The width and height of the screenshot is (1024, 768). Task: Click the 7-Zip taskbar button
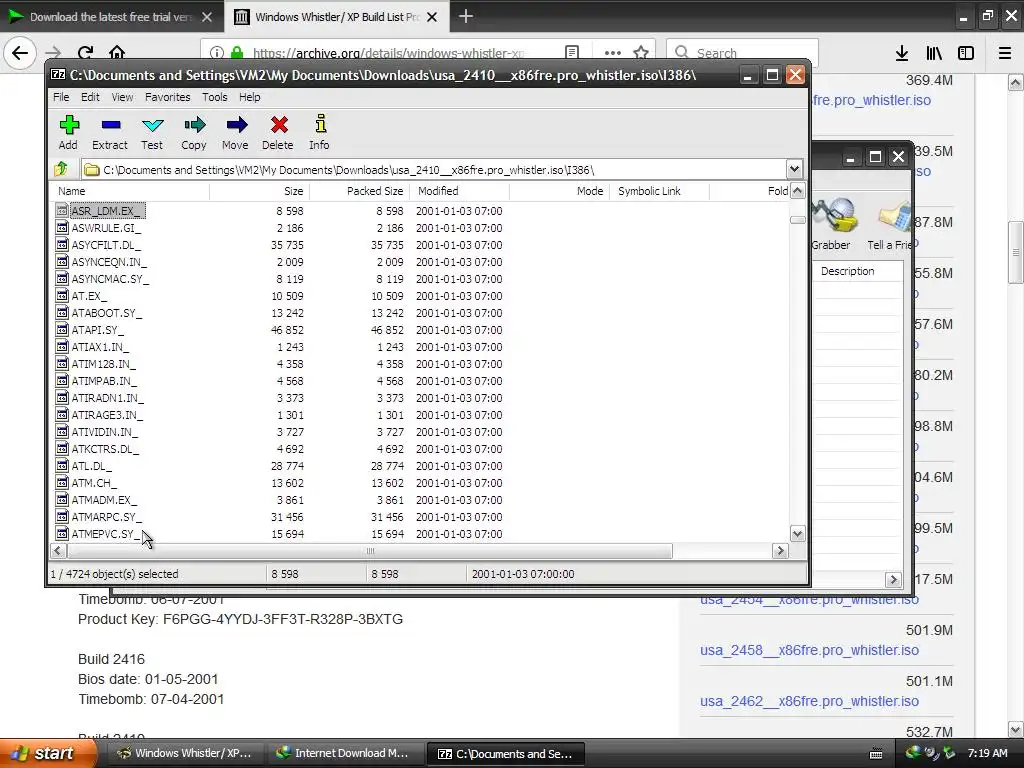tap(504, 753)
